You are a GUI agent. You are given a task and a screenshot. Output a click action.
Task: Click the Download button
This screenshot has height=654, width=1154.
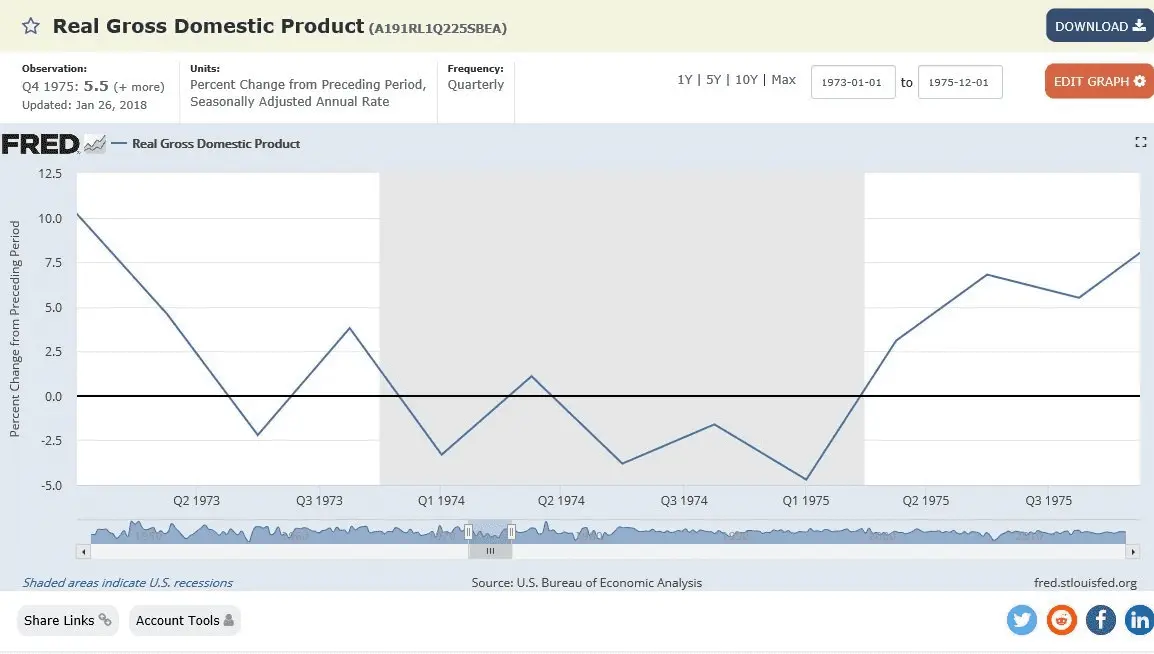(x=1099, y=26)
